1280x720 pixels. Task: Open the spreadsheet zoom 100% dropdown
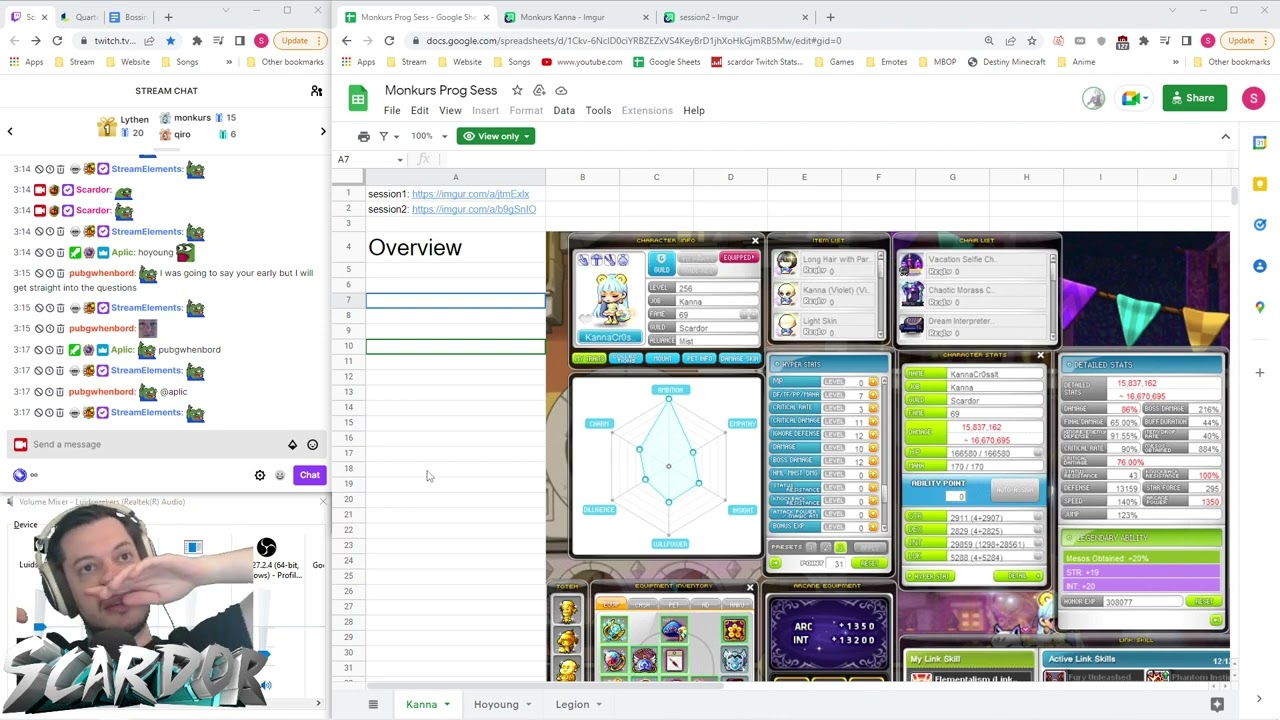coord(427,136)
